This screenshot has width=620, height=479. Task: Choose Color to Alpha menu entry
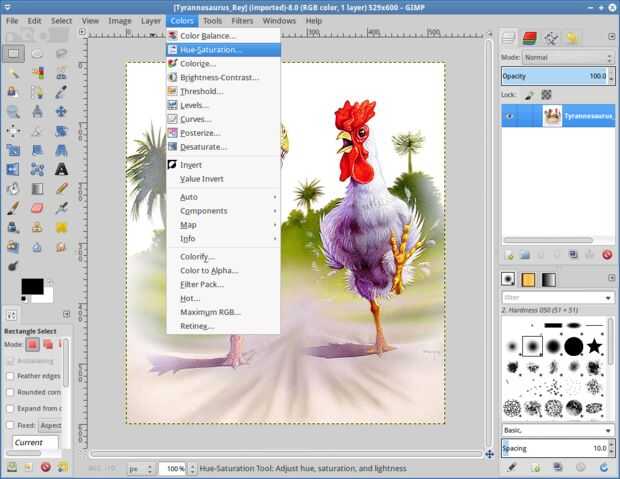[223, 271]
